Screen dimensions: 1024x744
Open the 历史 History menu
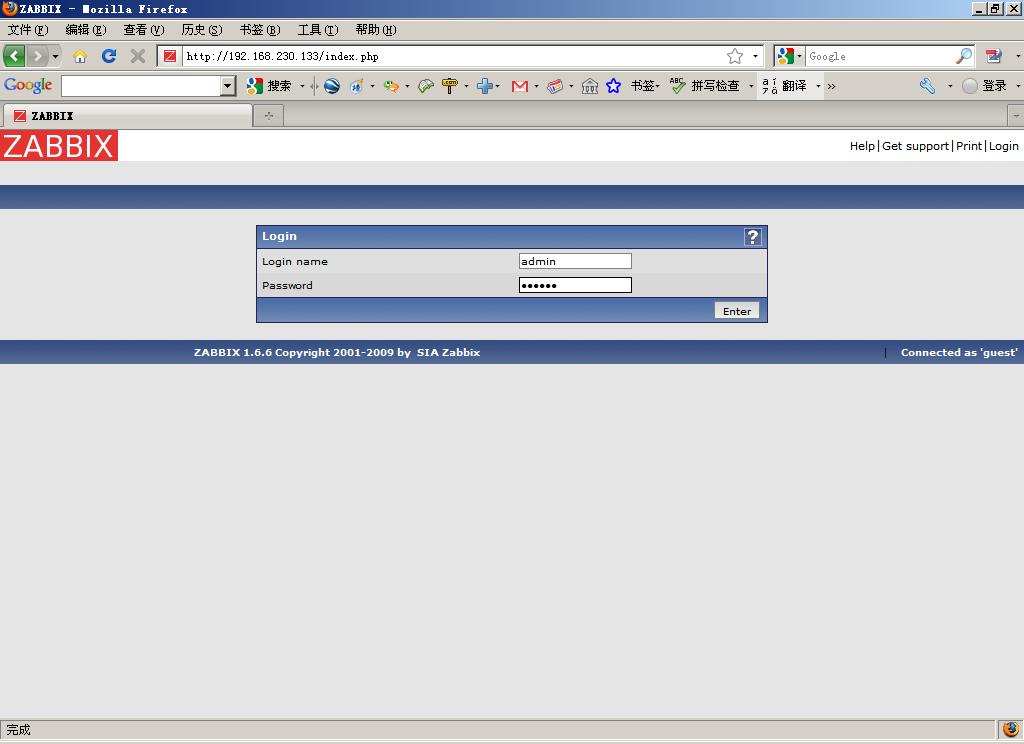202,30
